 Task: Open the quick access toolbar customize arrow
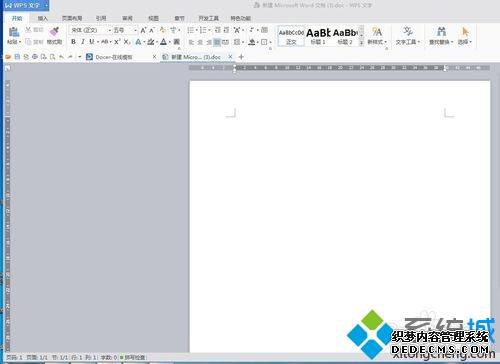pyautogui.click(x=79, y=57)
